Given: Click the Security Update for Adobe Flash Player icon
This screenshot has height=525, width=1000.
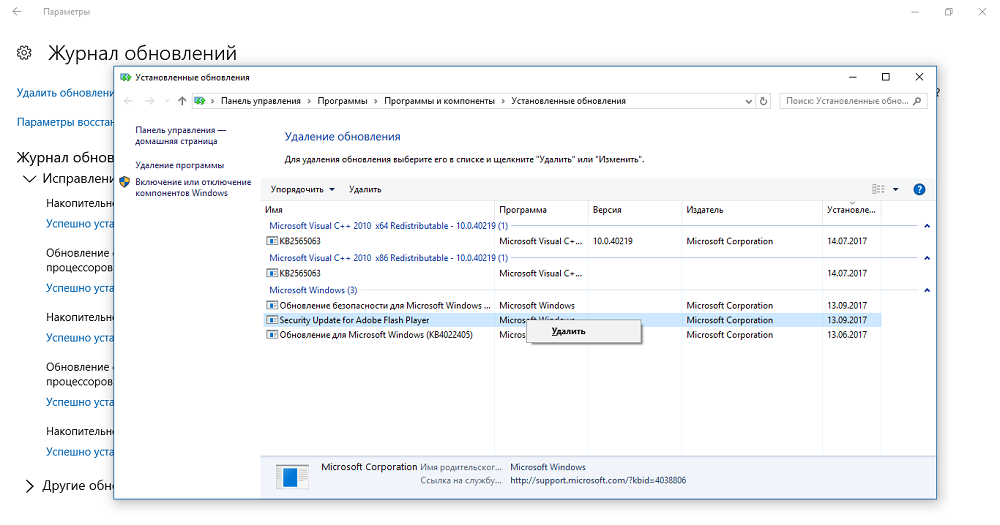Looking at the screenshot, I should pyautogui.click(x=272, y=320).
